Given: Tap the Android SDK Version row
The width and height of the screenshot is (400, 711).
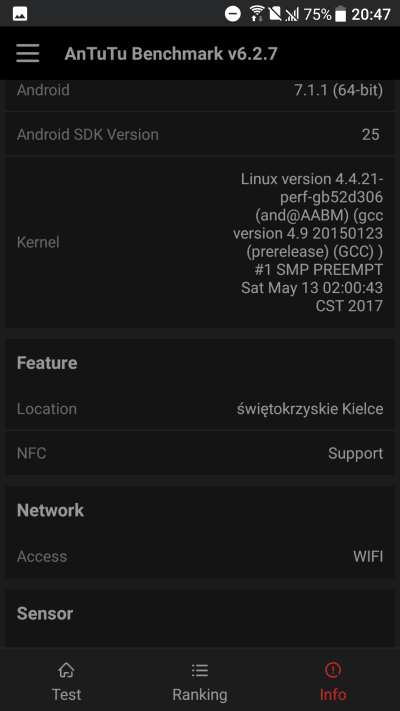Looking at the screenshot, I should point(200,134).
